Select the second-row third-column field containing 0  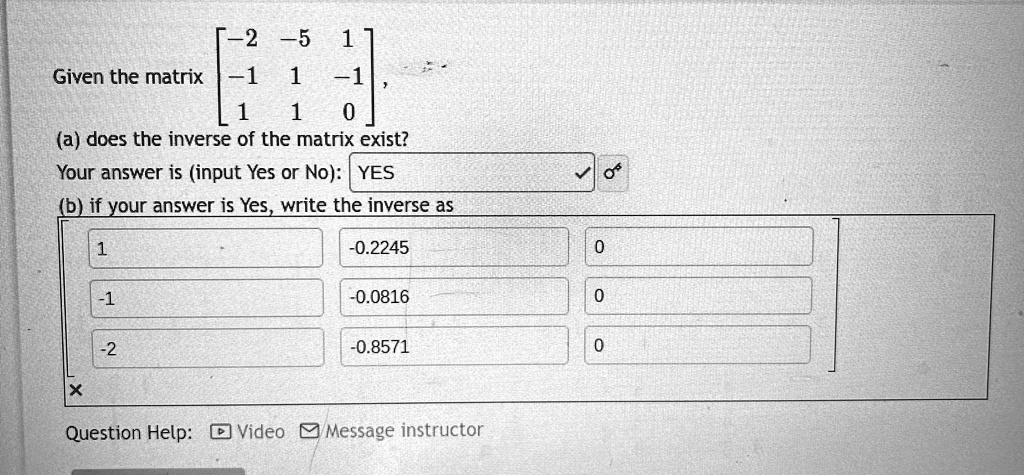pos(698,295)
